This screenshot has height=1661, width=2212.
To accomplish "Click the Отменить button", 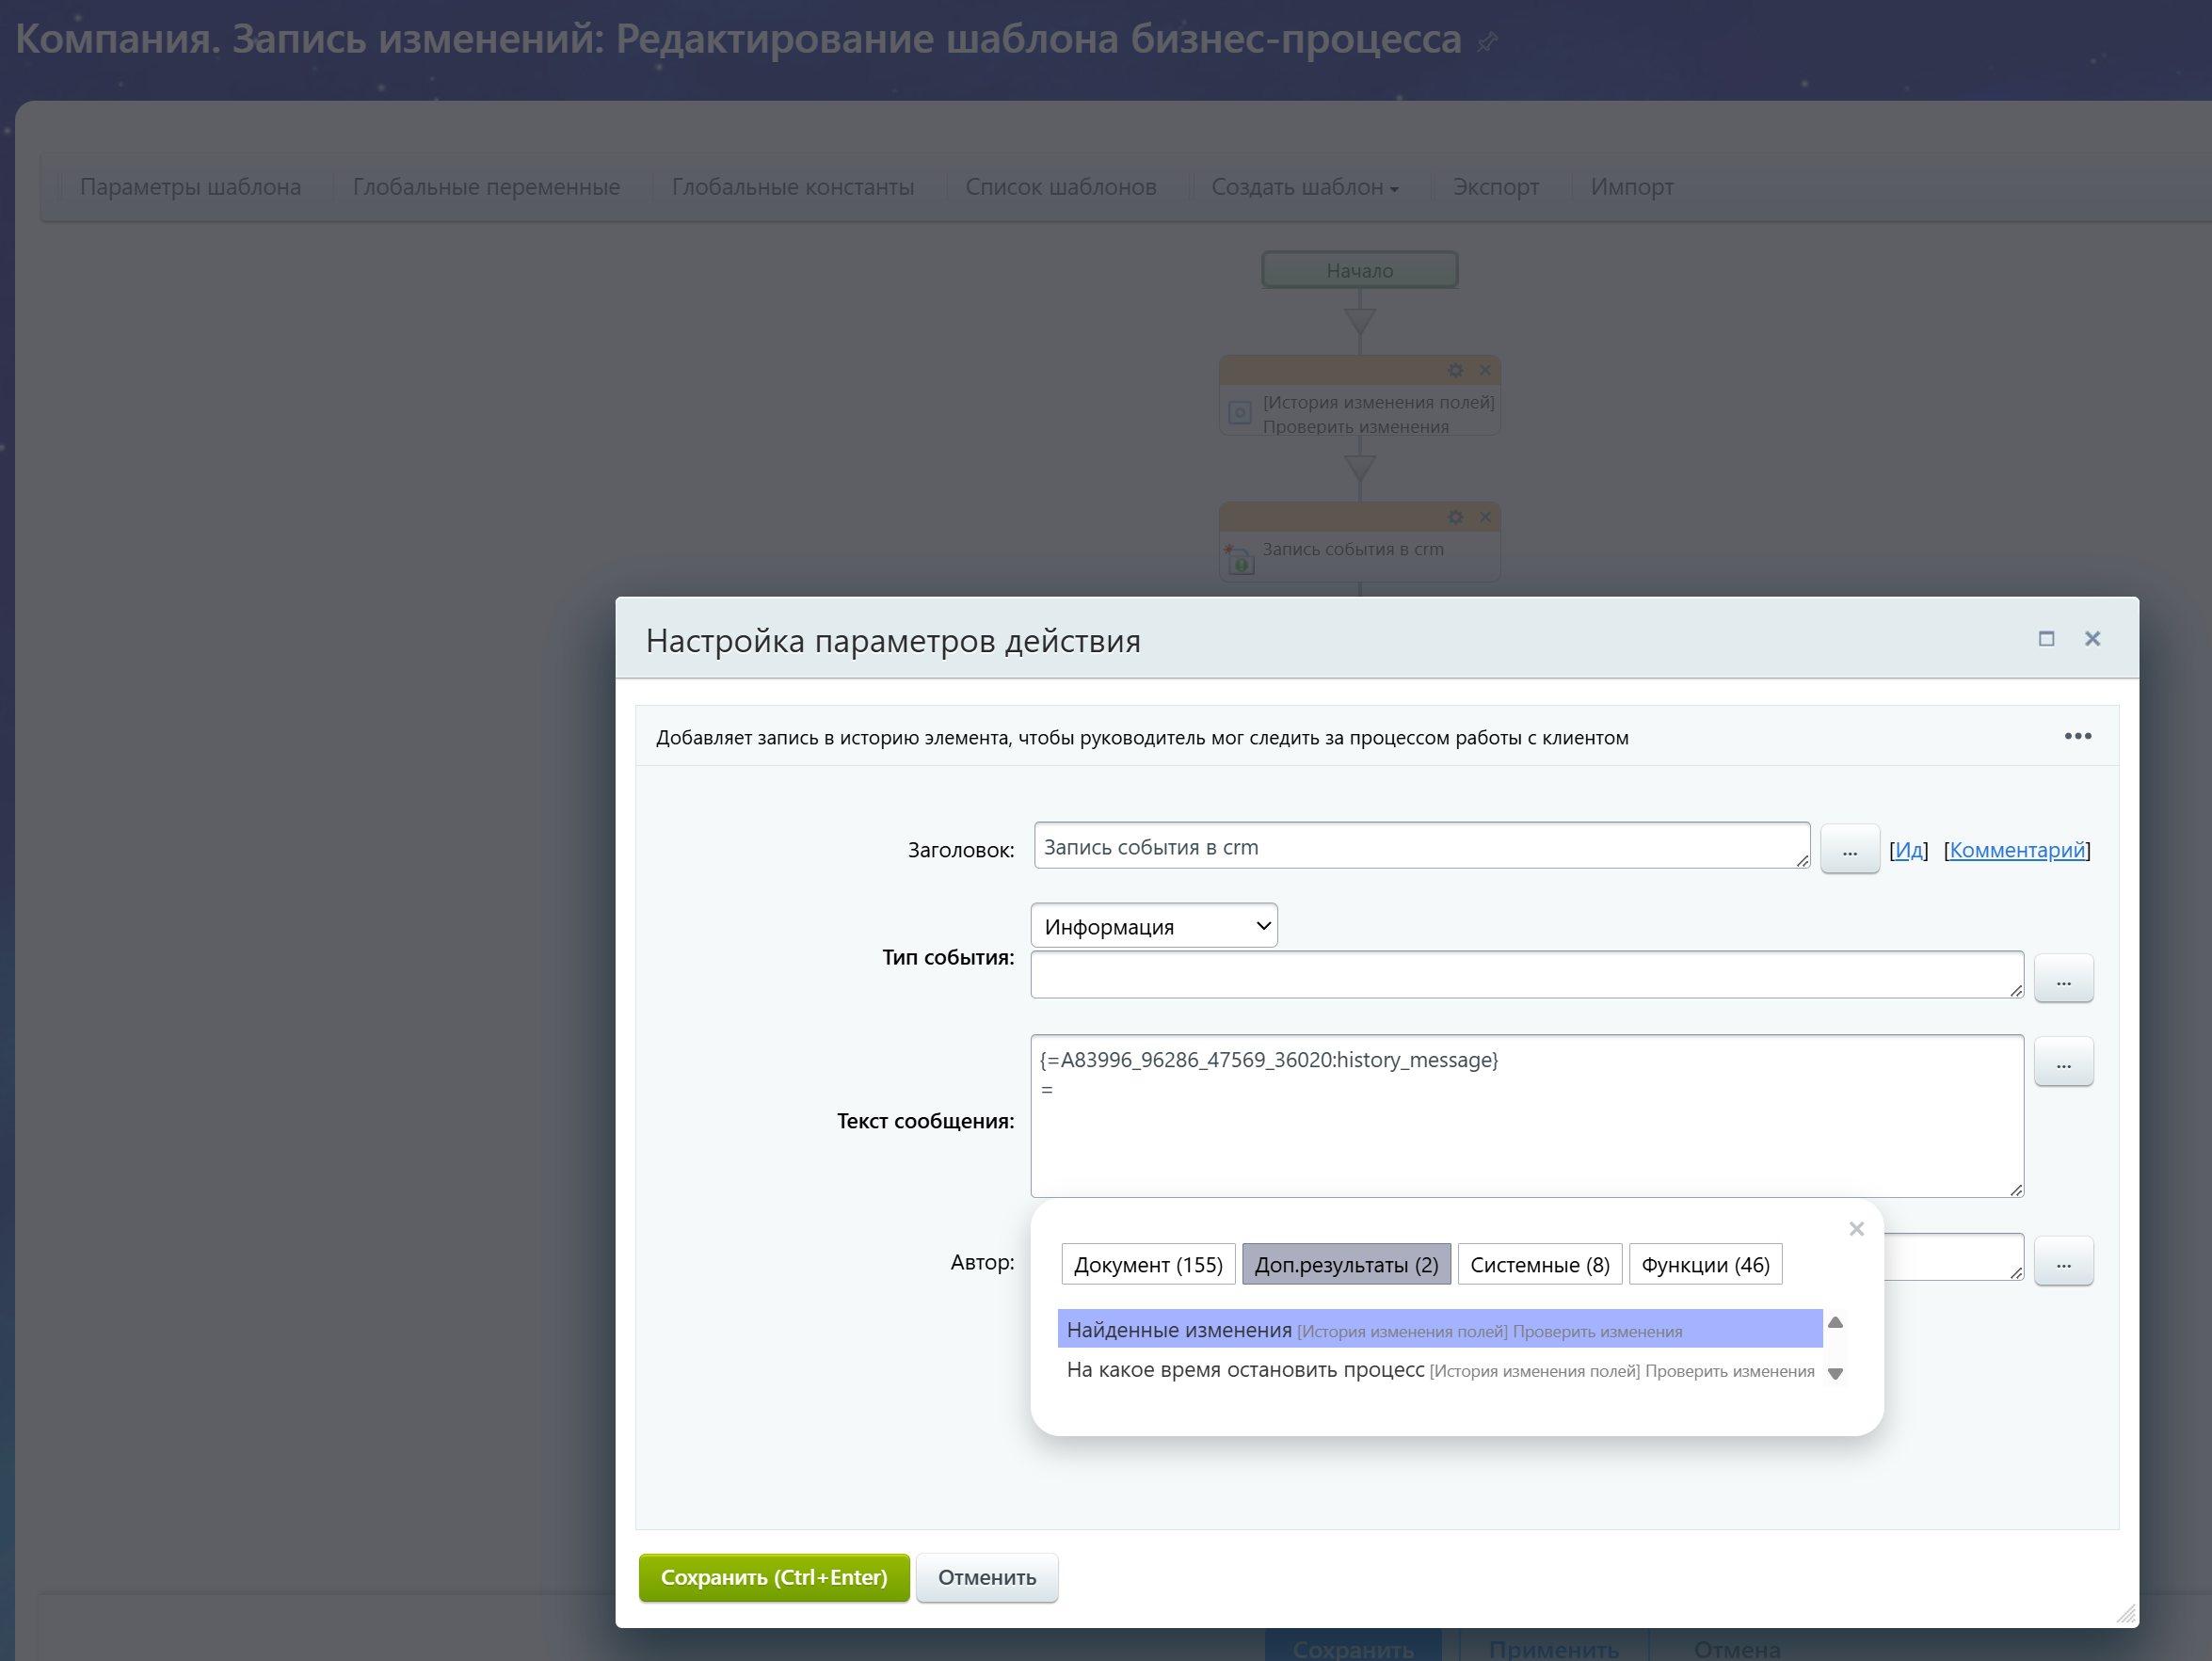I will pyautogui.click(x=986, y=1577).
